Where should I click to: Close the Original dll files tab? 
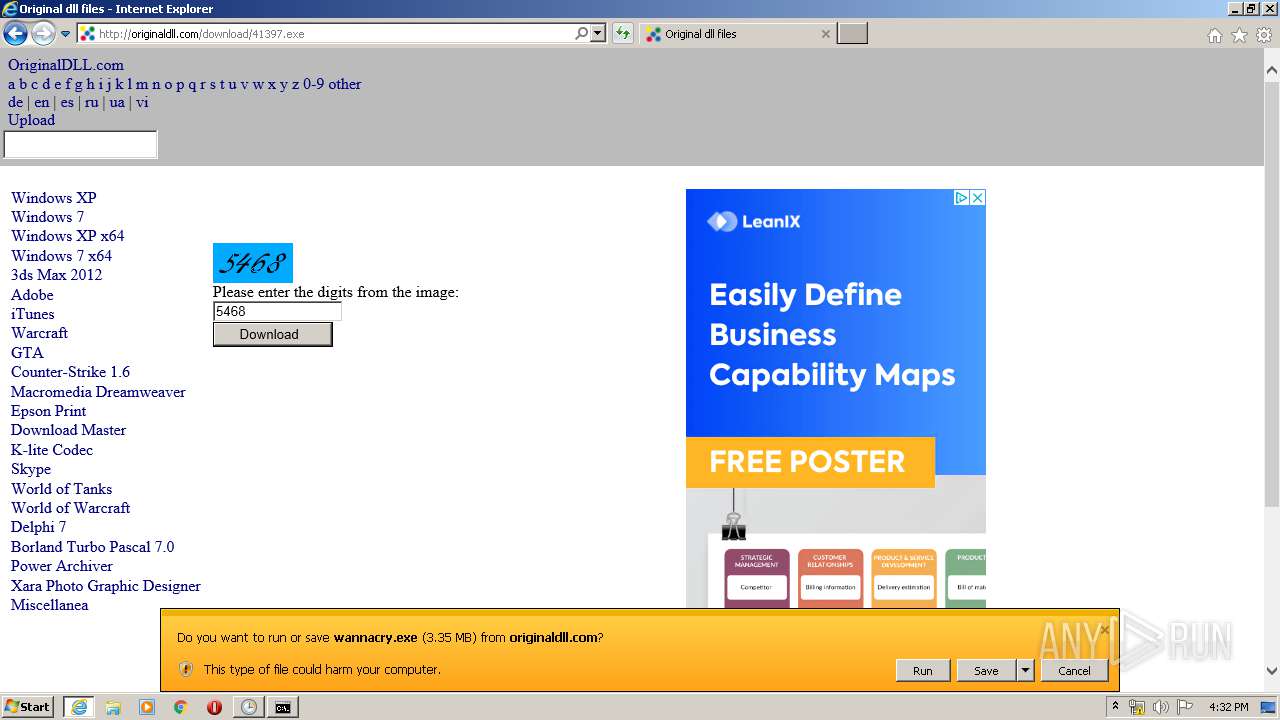(x=825, y=34)
